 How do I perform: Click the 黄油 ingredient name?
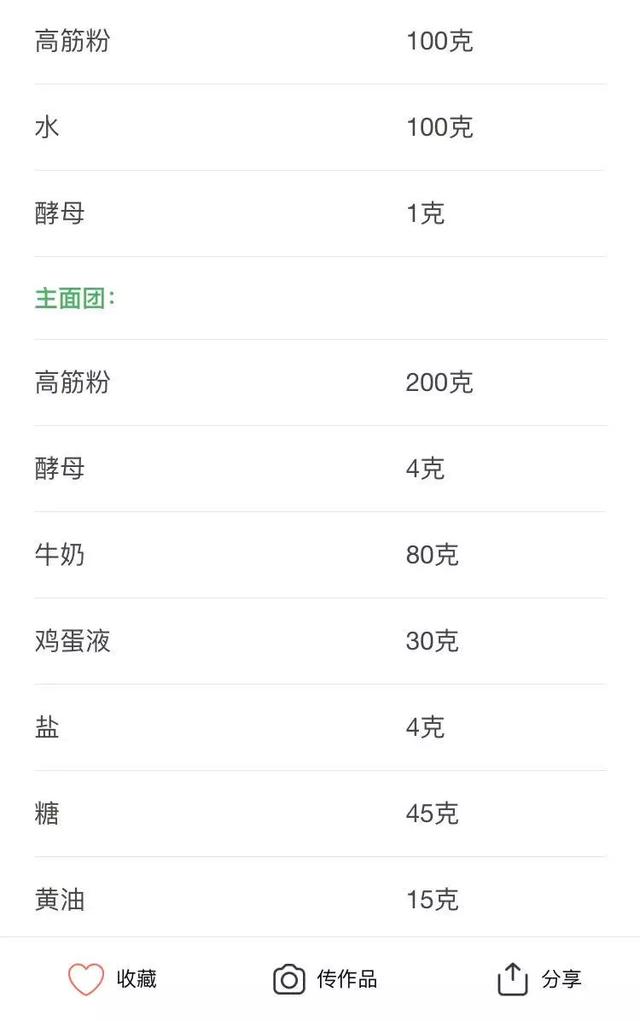click(x=60, y=900)
